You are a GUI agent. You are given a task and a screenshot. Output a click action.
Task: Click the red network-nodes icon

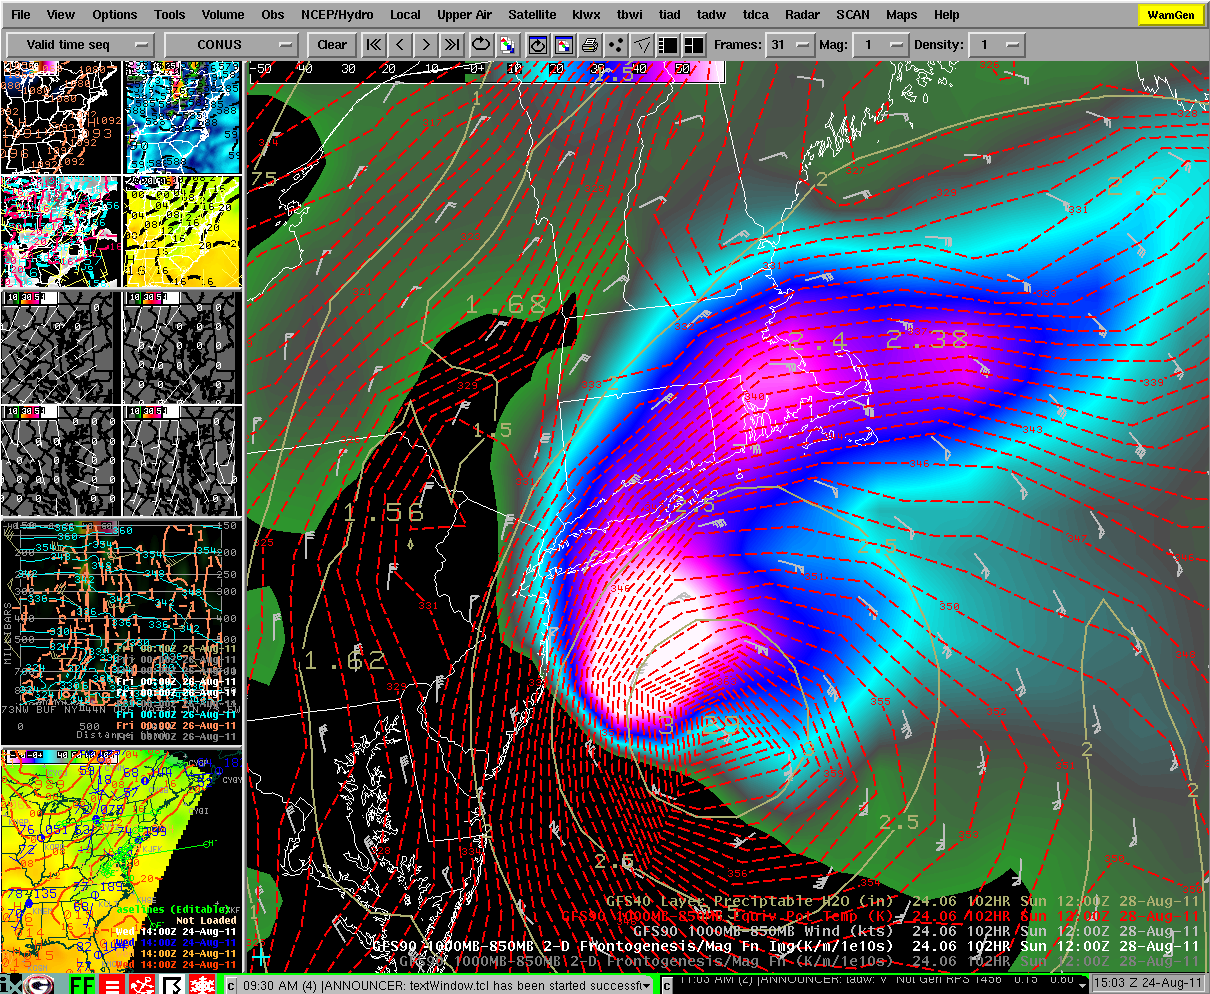140,984
